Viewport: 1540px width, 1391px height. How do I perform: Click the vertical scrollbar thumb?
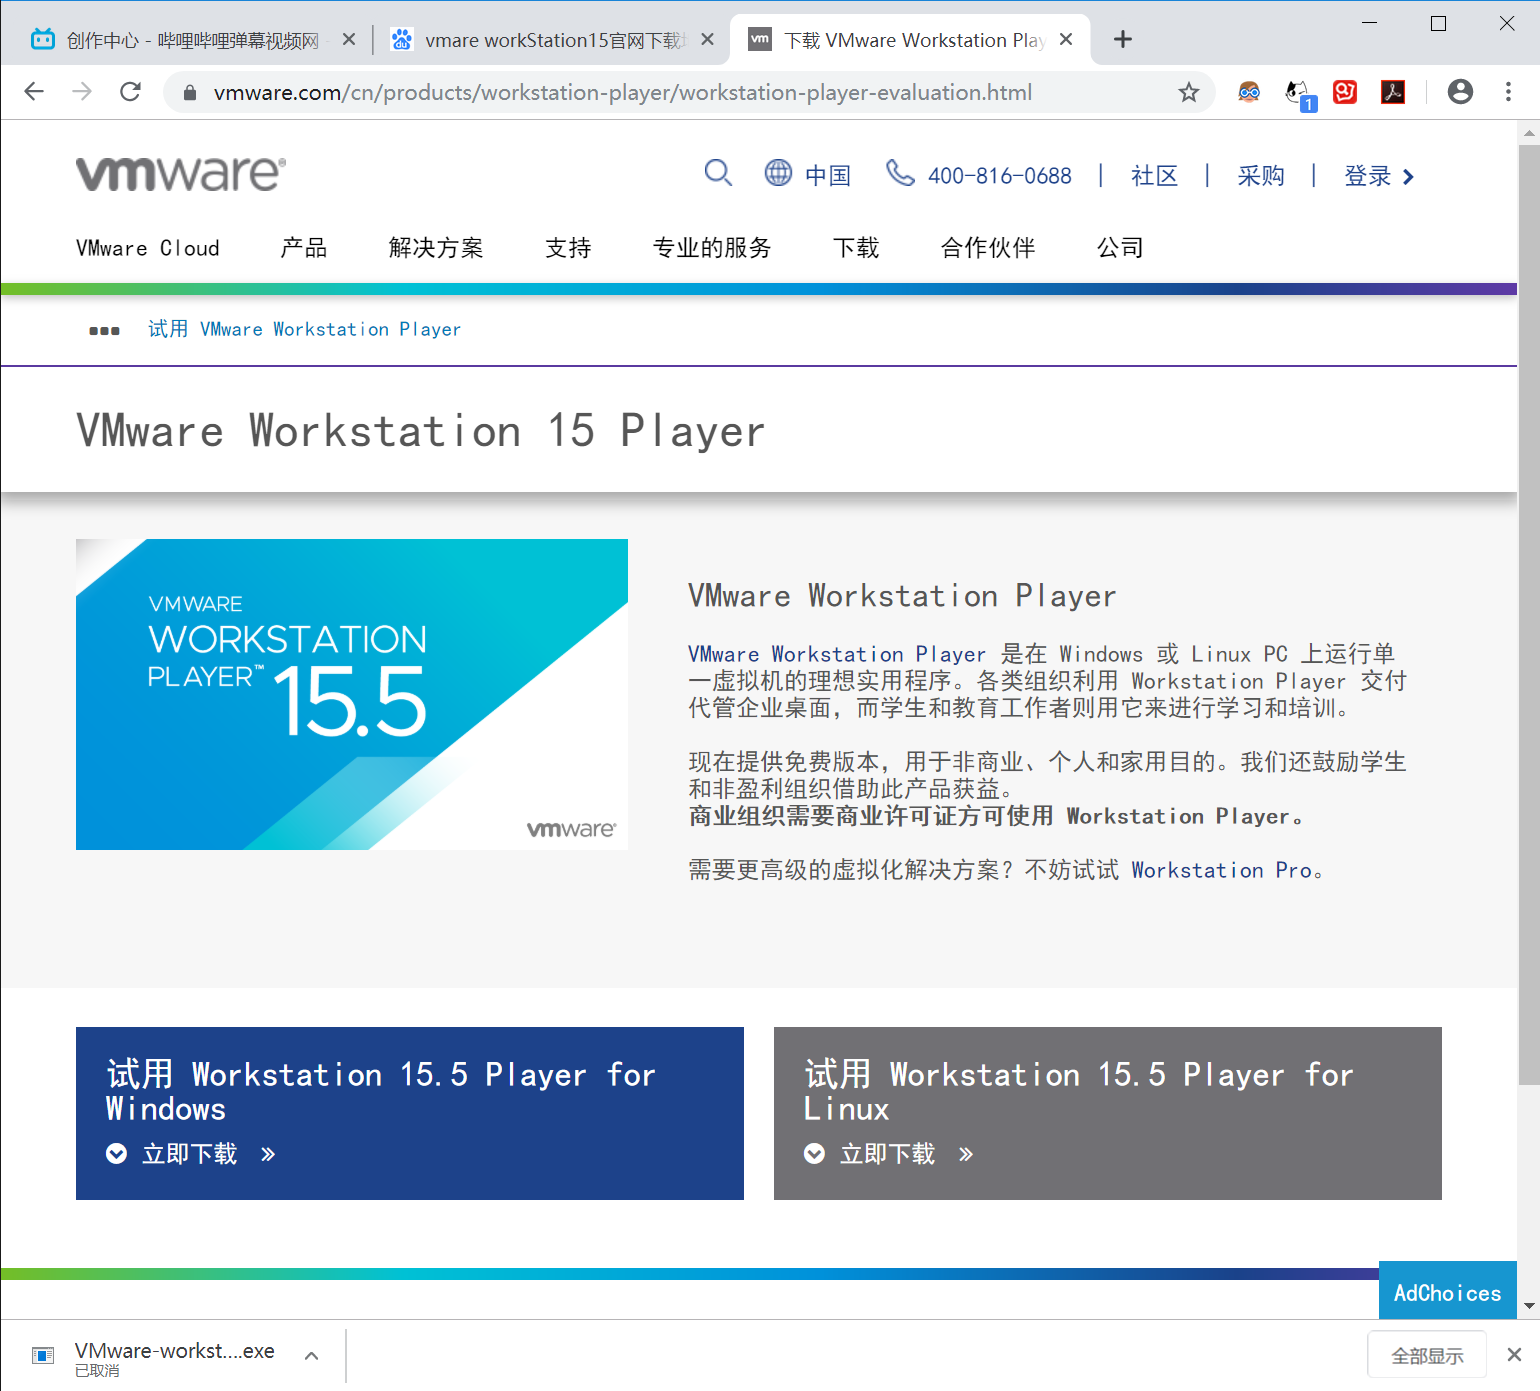point(1528,615)
